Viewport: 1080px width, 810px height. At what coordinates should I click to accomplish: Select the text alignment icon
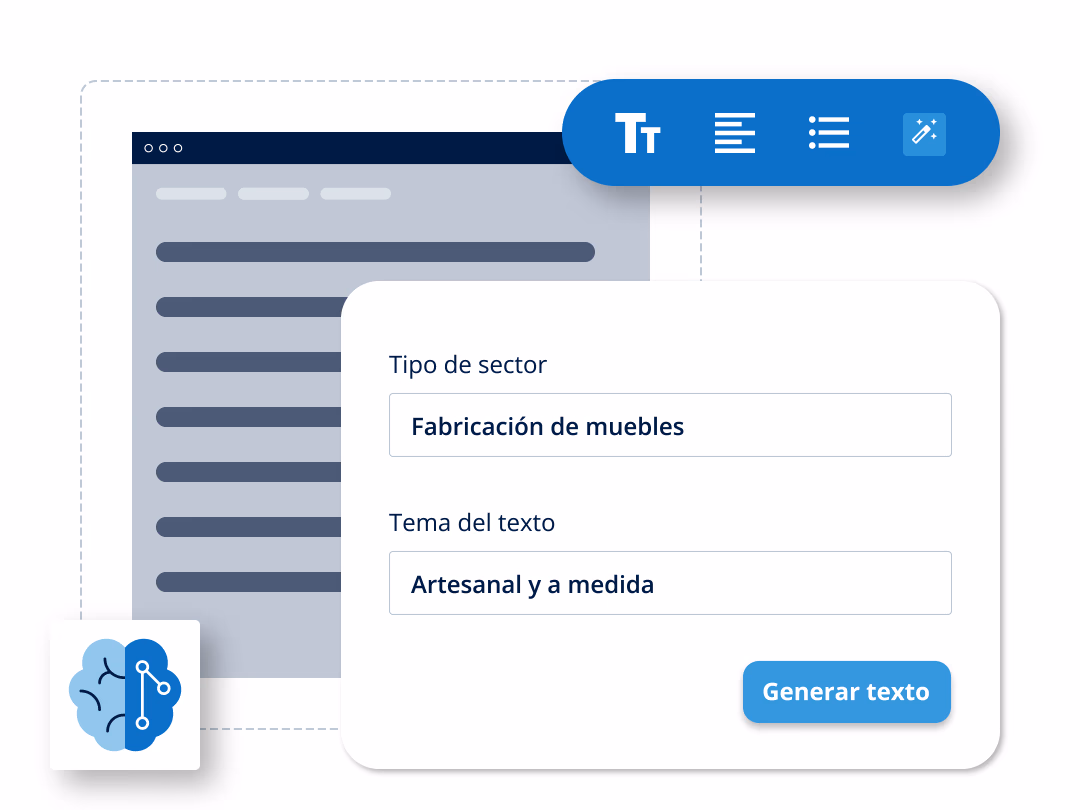734,133
